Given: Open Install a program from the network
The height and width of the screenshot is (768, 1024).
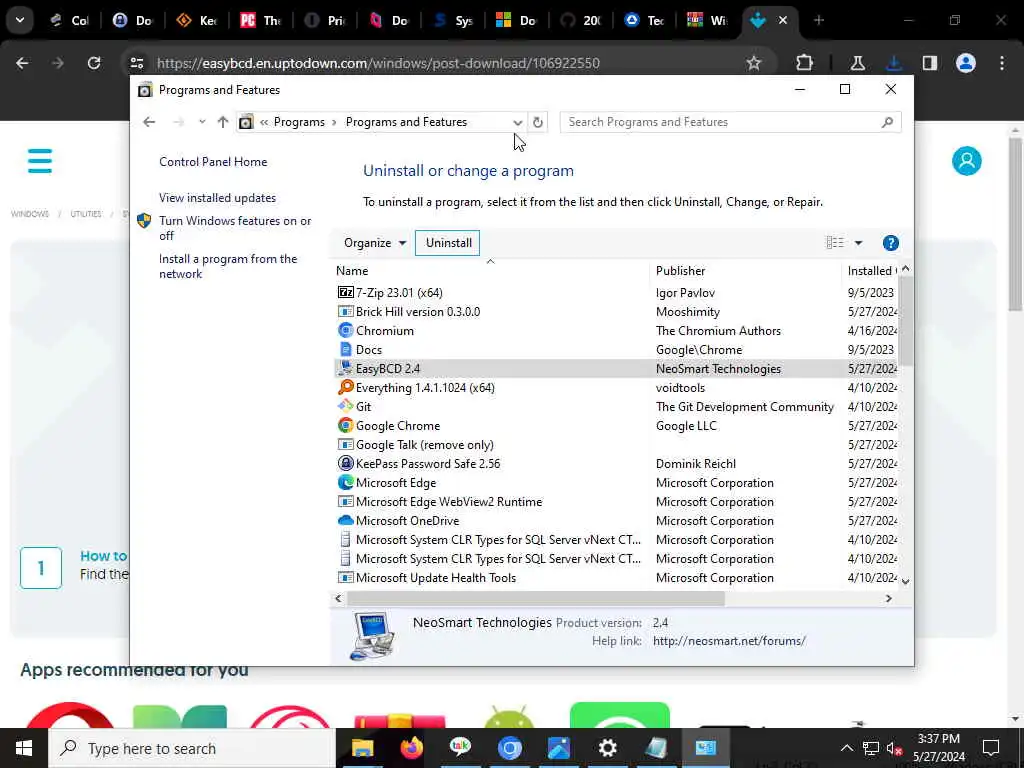Looking at the screenshot, I should (228, 266).
